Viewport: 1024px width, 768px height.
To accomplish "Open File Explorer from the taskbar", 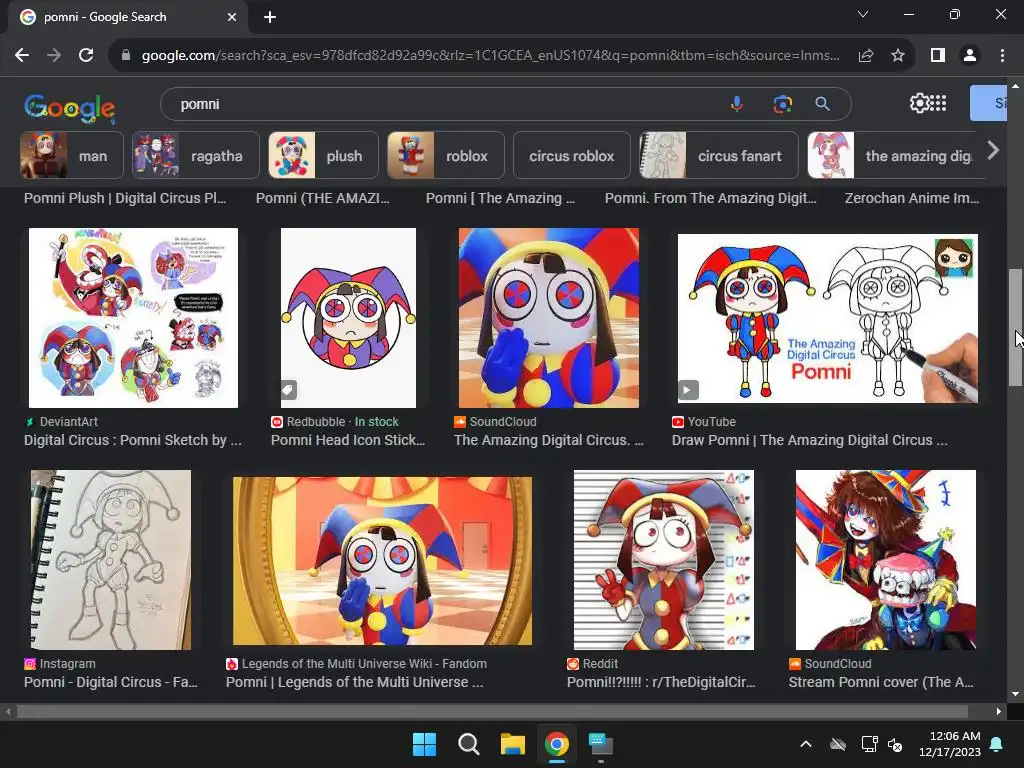I will click(513, 744).
